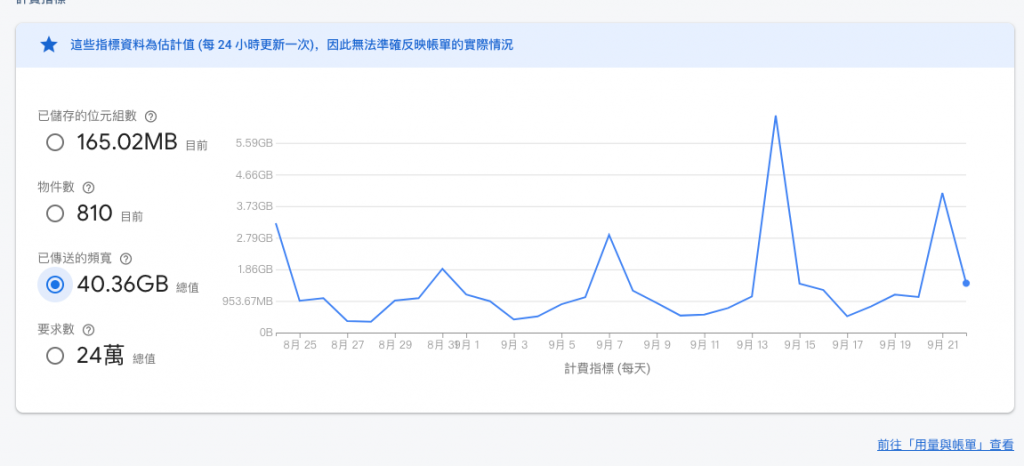
Task: Click the 953.67MB y-axis label
Action: click(246, 301)
